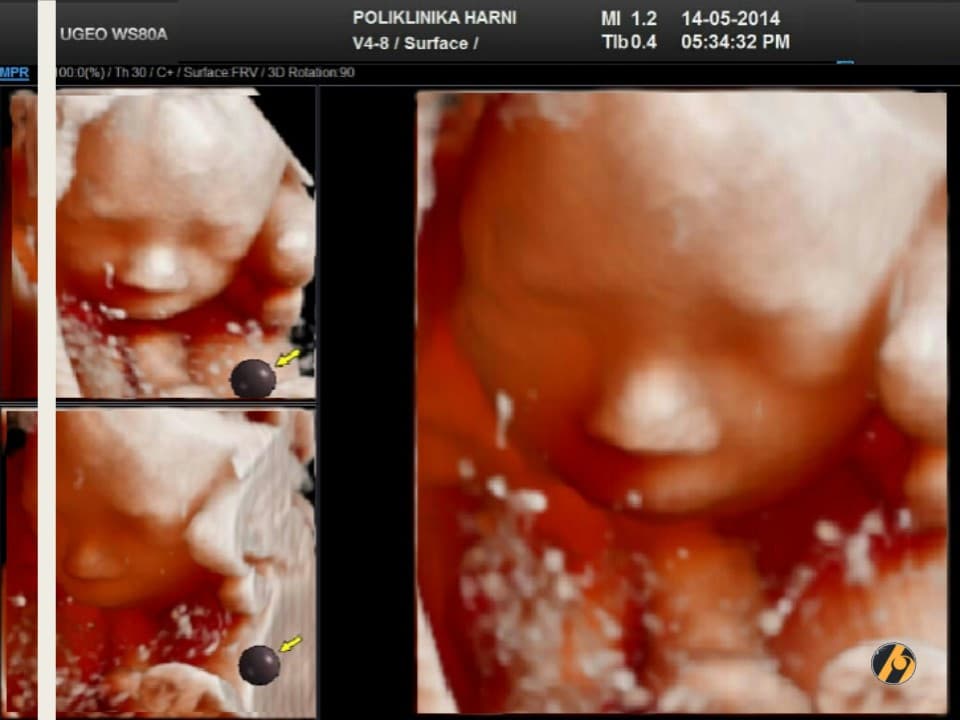This screenshot has width=960, height=720.
Task: Click the MI 1.2 indicator
Action: pyautogui.click(x=629, y=18)
